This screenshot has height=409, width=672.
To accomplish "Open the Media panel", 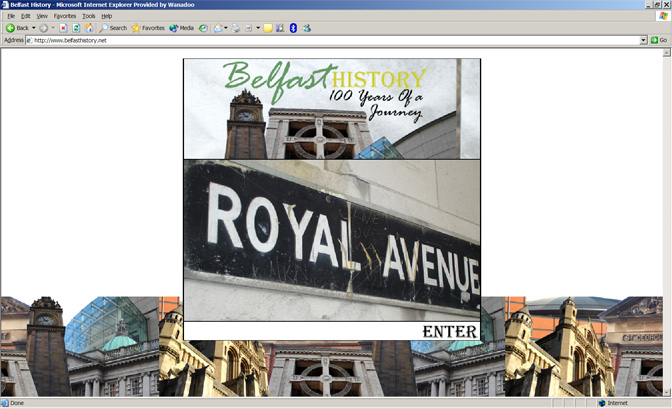I will [x=181, y=28].
